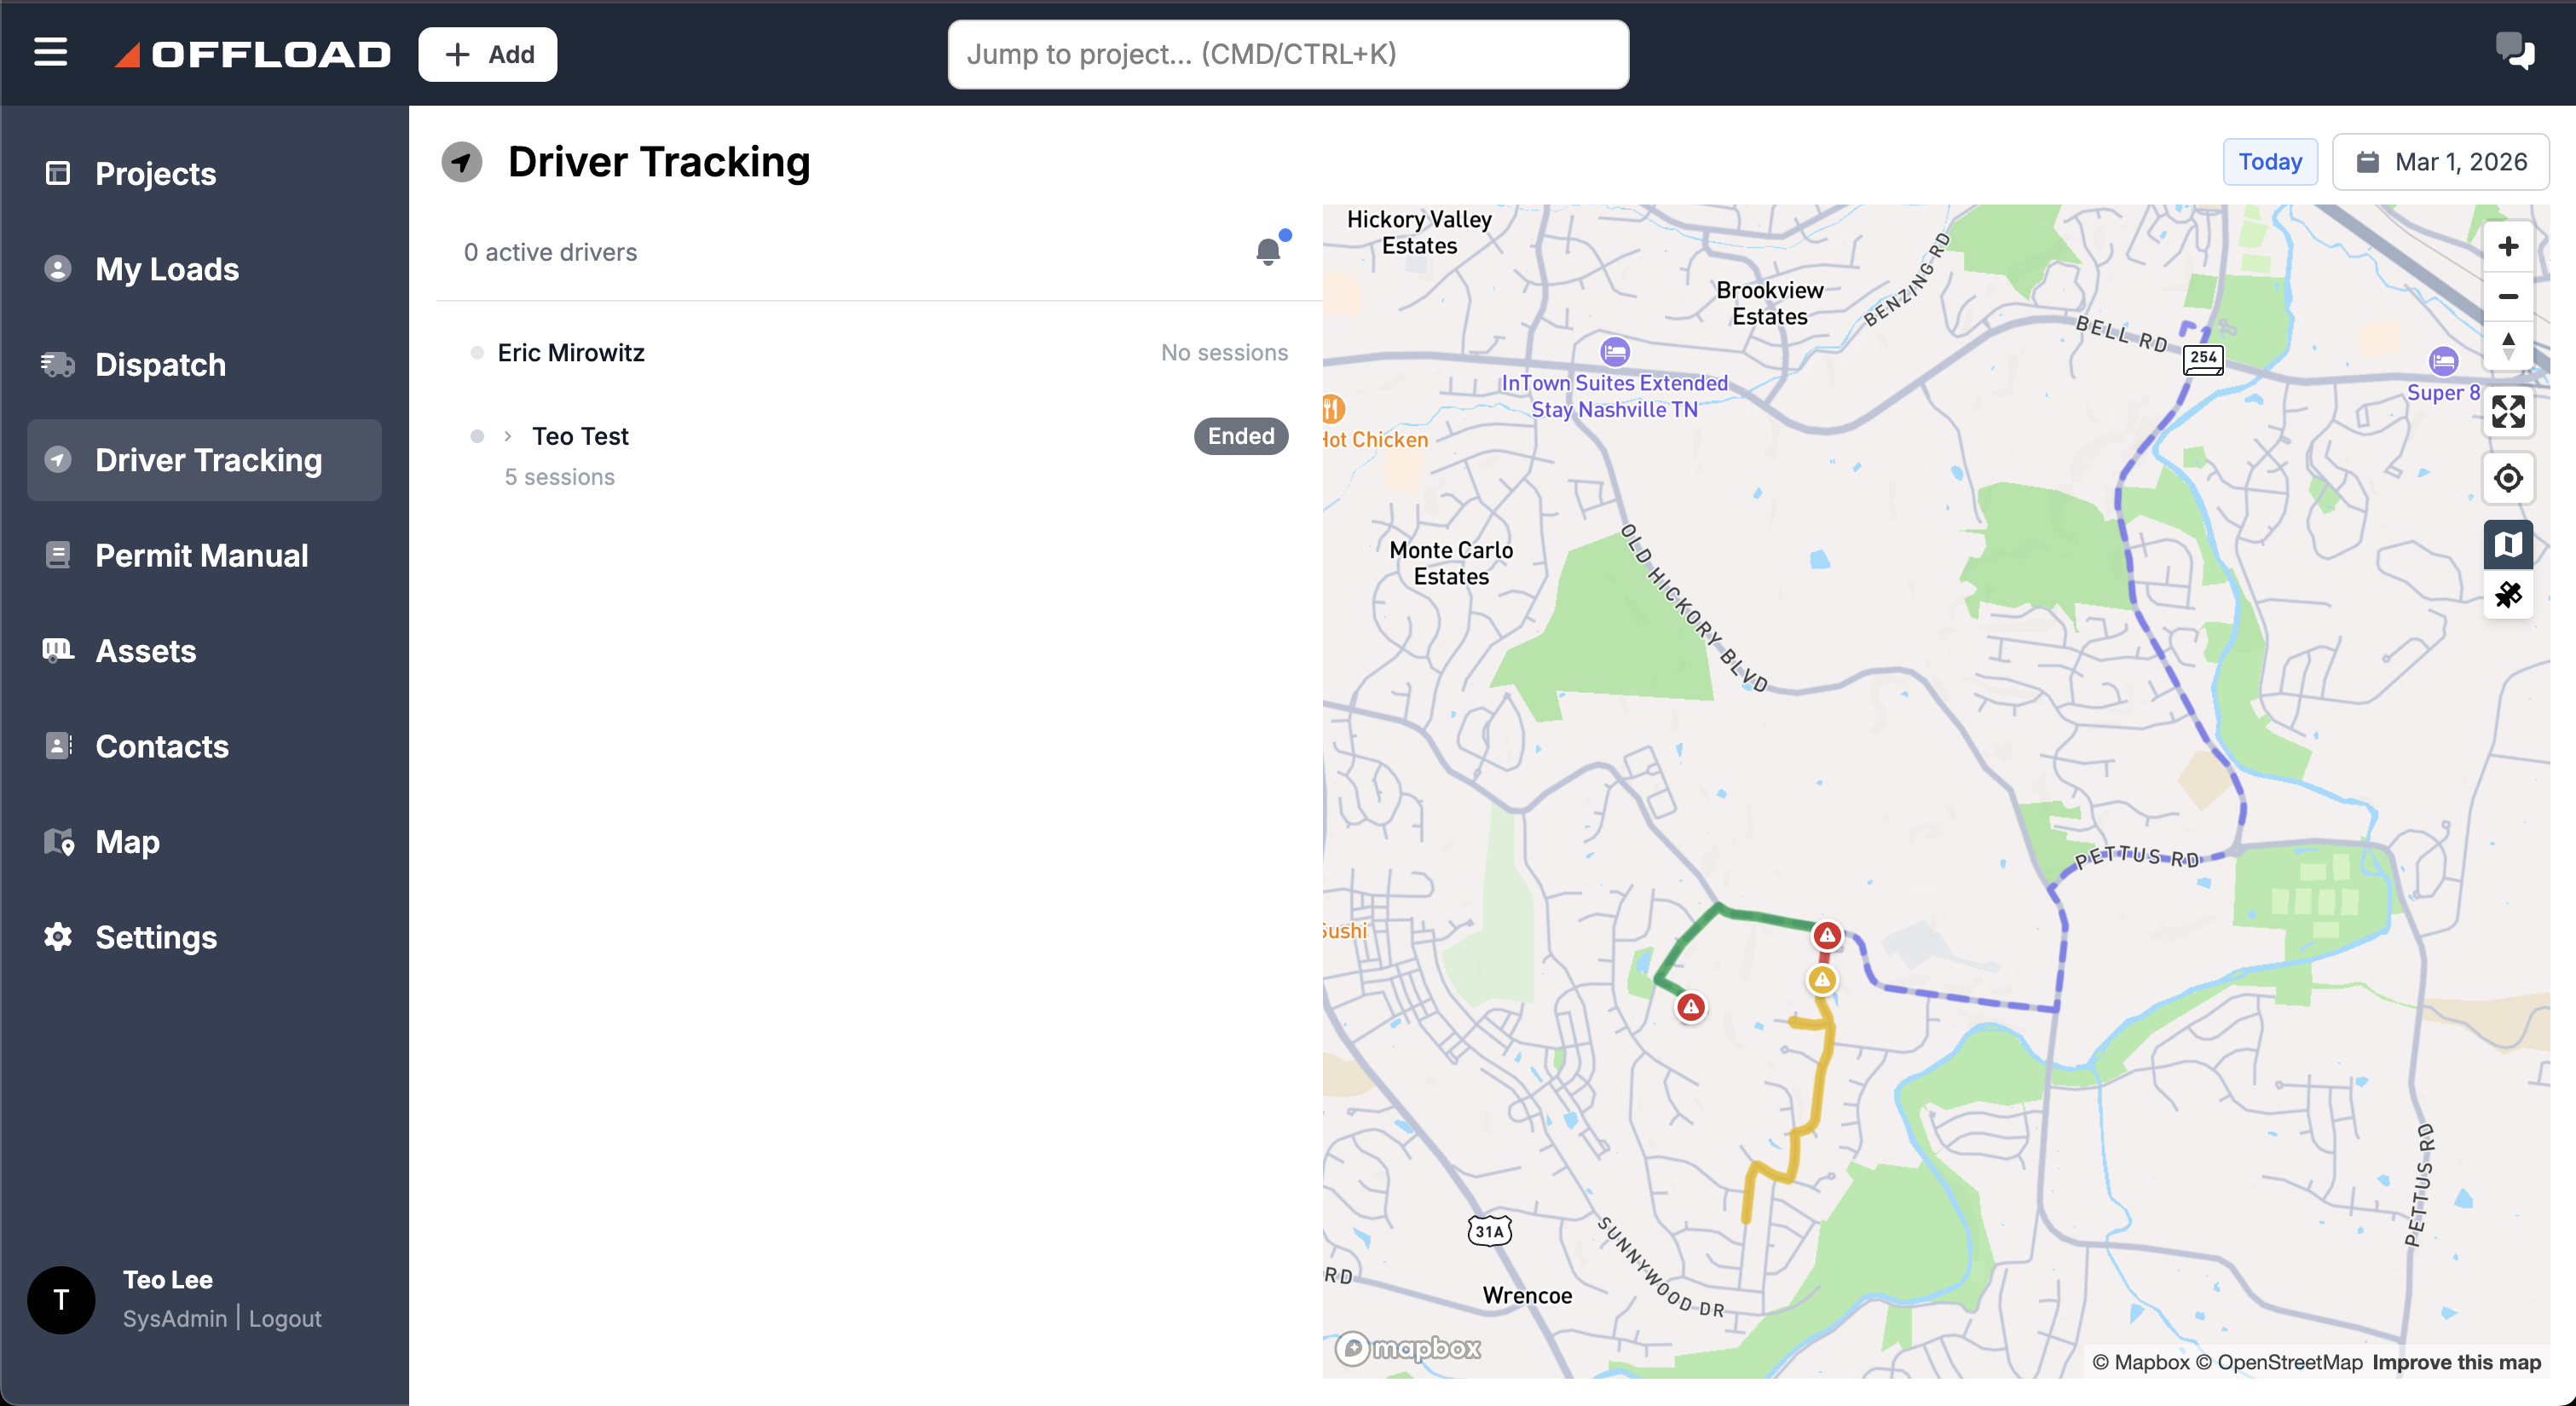Click the Logout link
The image size is (2576, 1406).
(285, 1318)
